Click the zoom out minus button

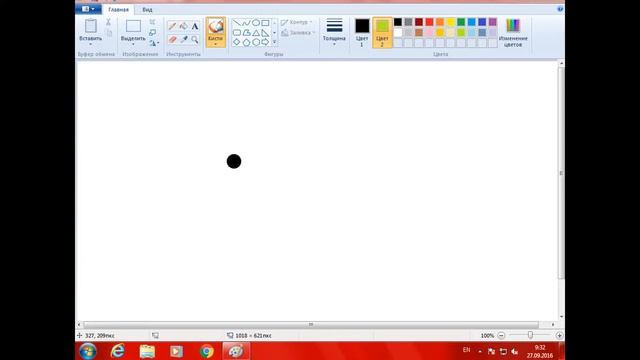pyautogui.click(x=501, y=336)
